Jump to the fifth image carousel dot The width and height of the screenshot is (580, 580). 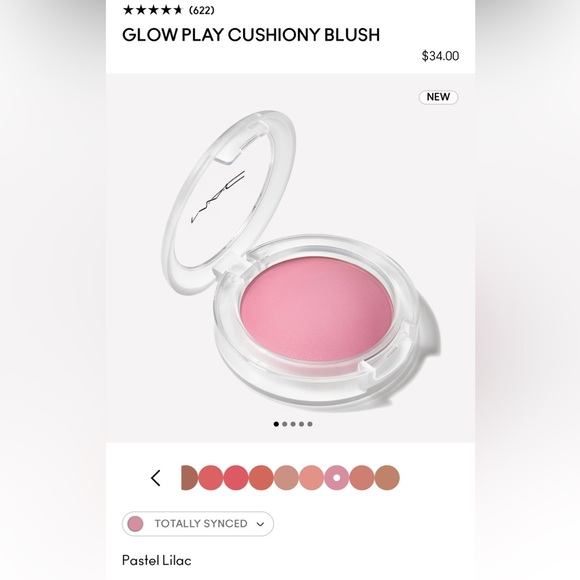tap(310, 424)
